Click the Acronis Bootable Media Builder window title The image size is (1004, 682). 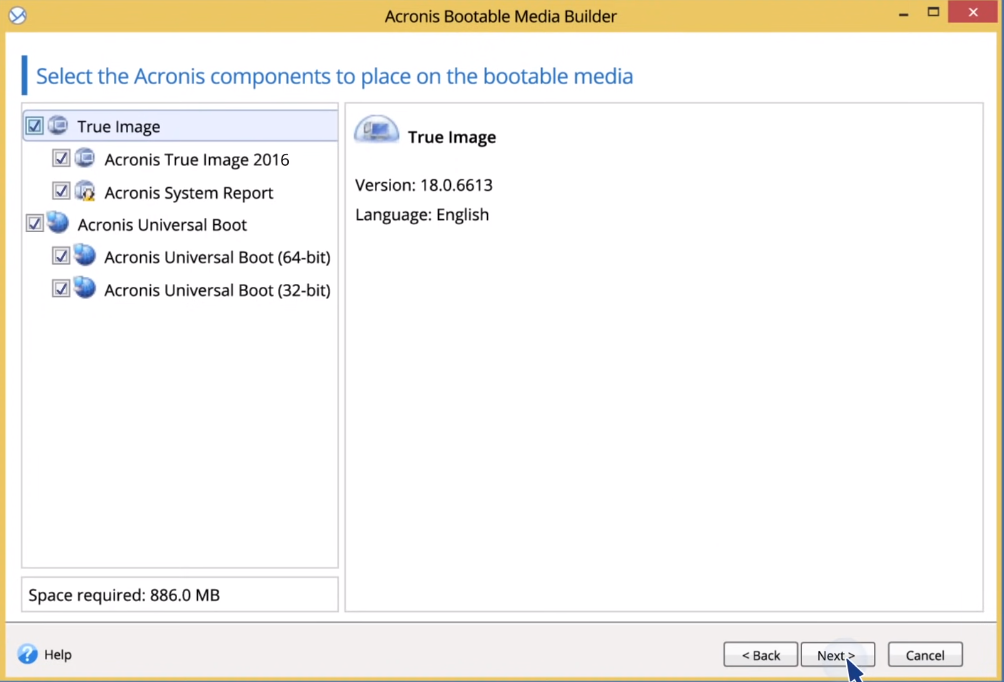501,16
